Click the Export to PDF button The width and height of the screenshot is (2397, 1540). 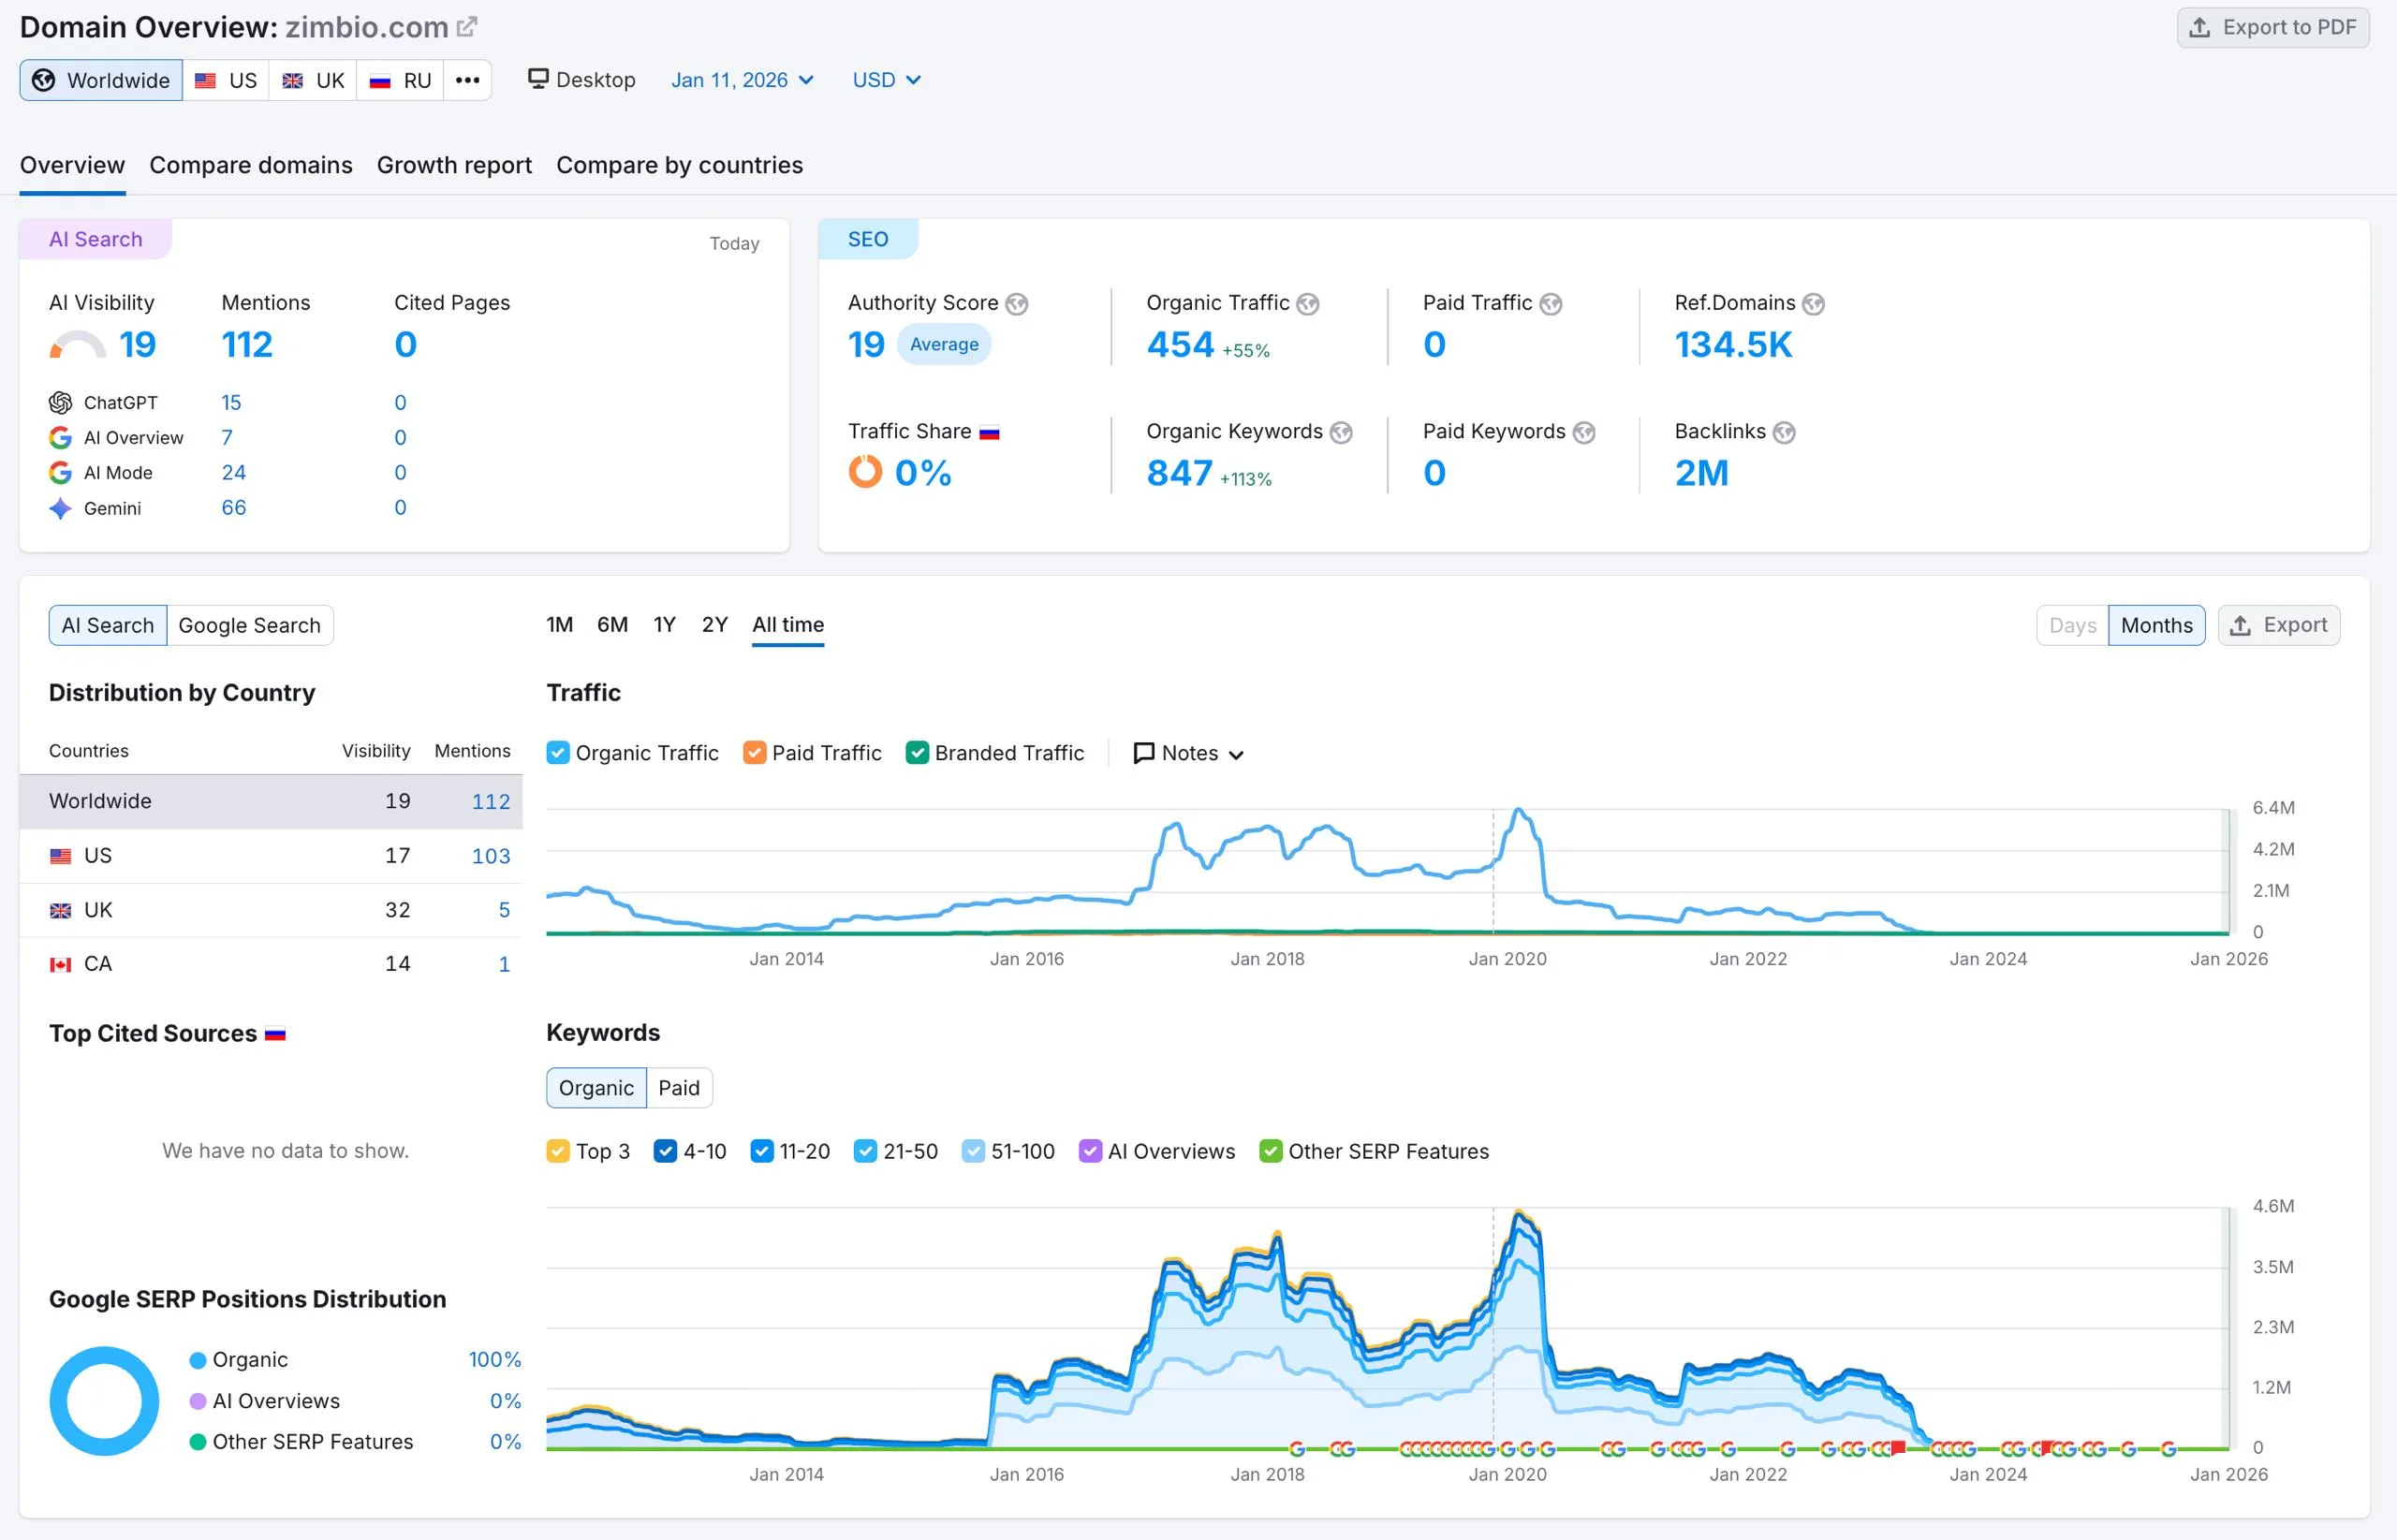pyautogui.click(x=2272, y=27)
